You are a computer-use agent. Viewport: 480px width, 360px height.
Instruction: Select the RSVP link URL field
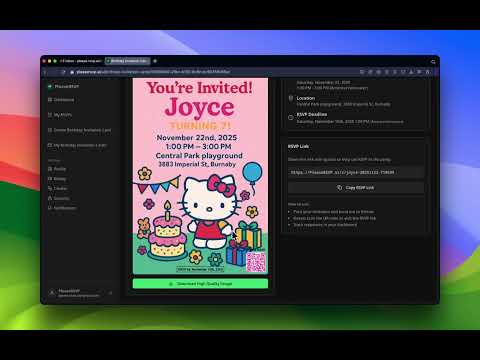(x=356, y=172)
